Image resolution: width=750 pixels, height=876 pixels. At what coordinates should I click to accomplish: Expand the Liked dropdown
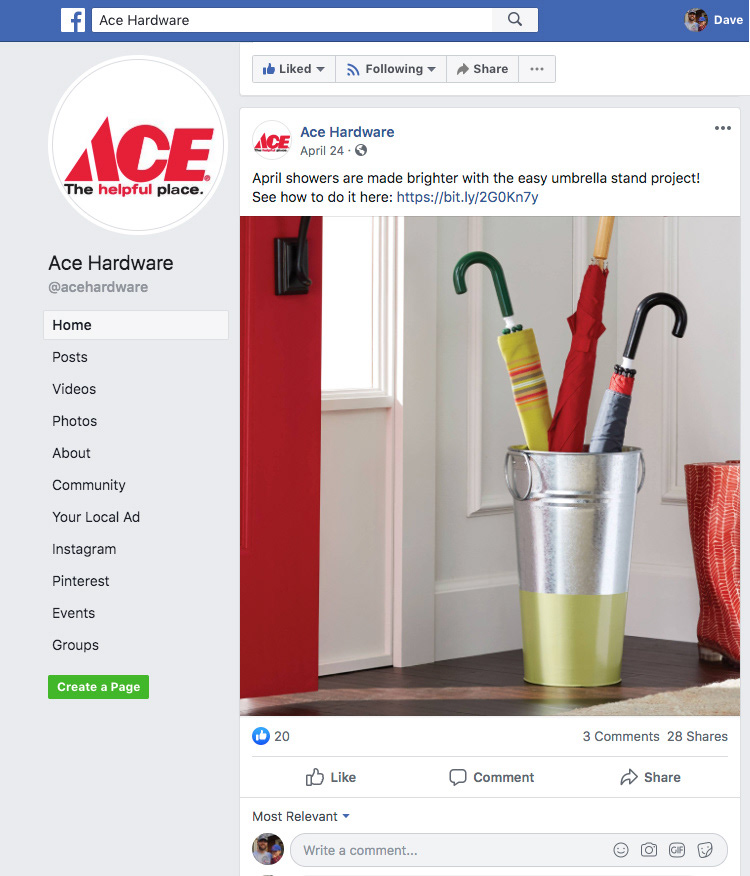[294, 69]
